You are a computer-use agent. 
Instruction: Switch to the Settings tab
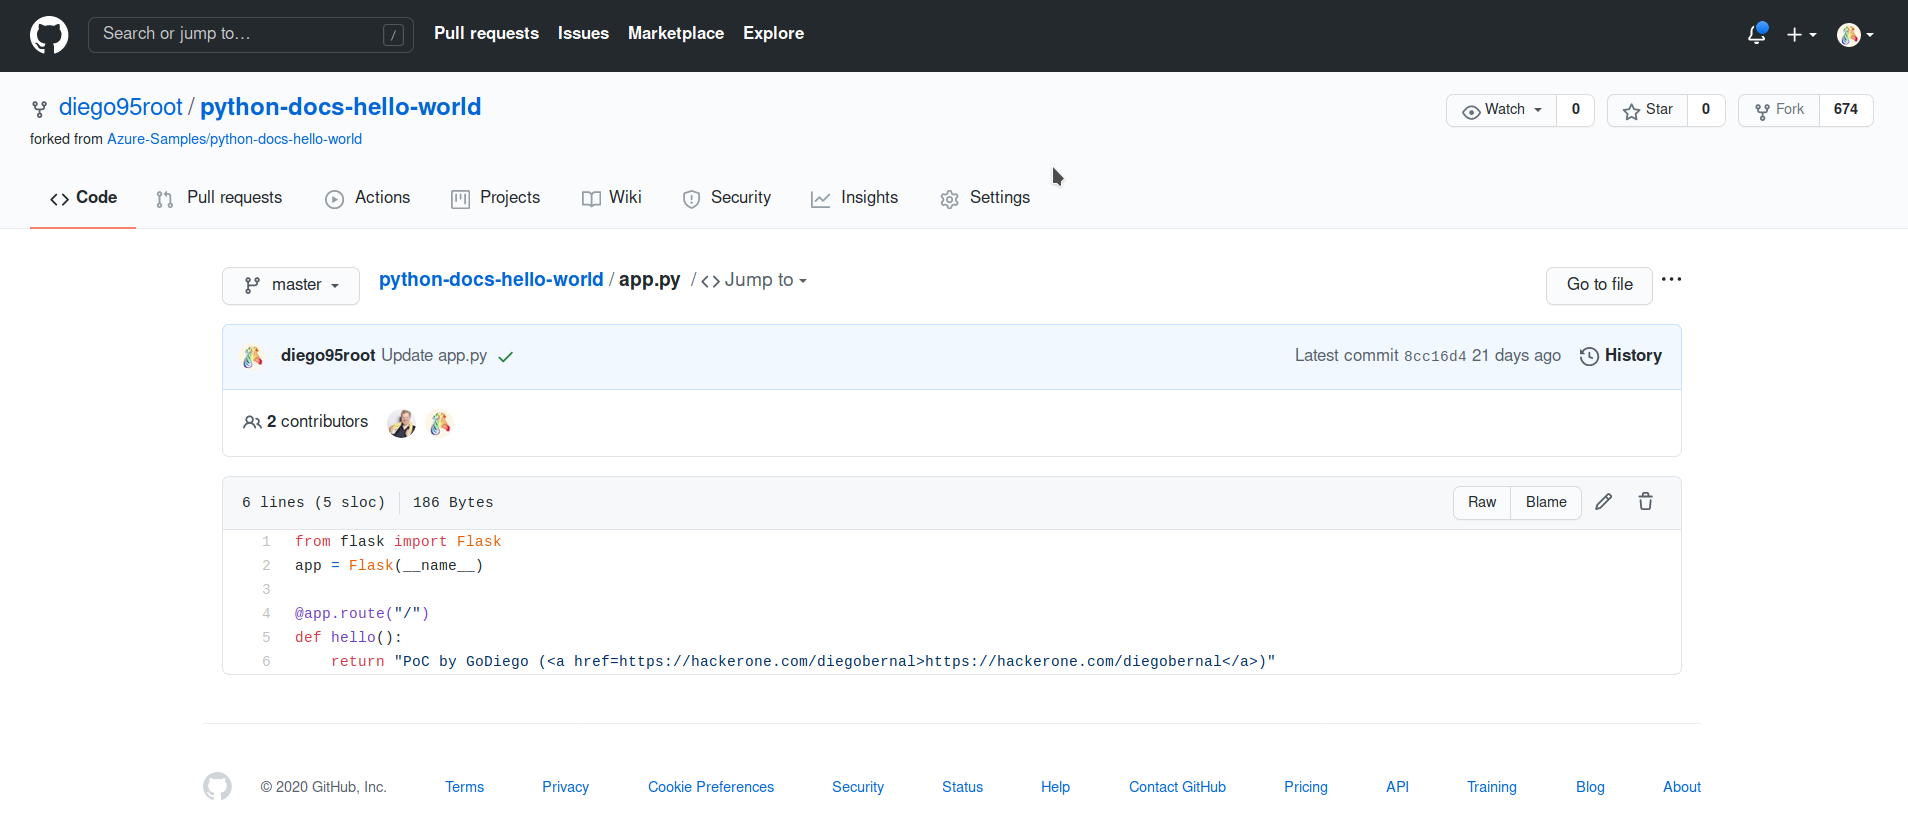click(985, 198)
